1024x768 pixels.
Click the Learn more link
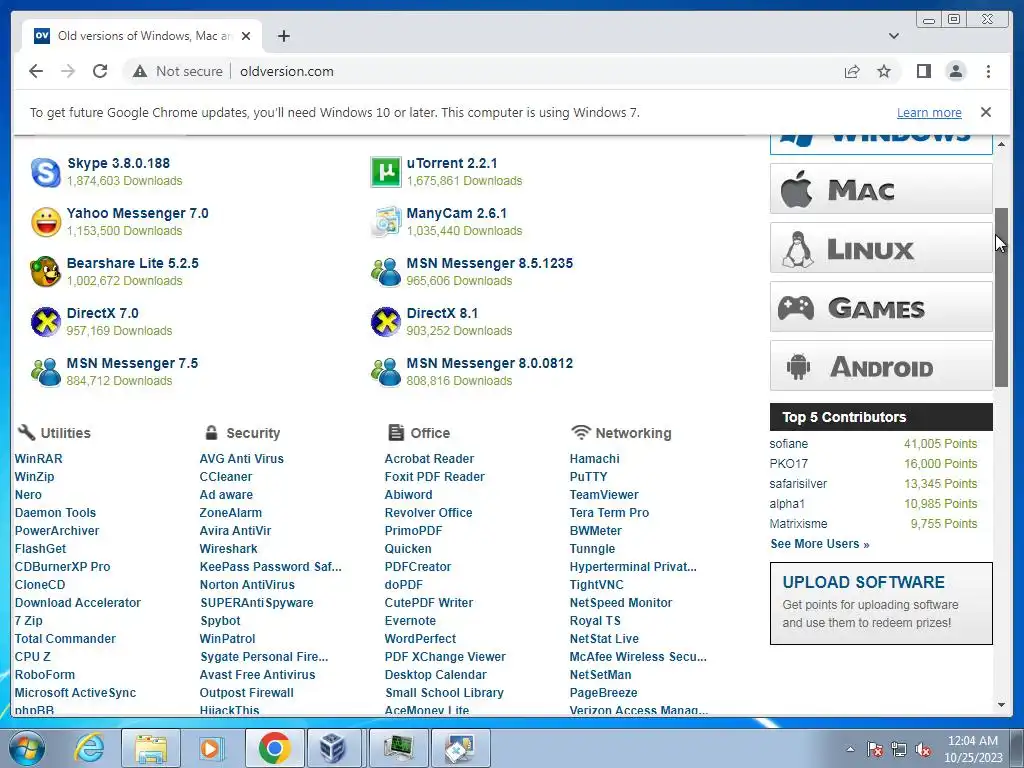click(x=929, y=112)
